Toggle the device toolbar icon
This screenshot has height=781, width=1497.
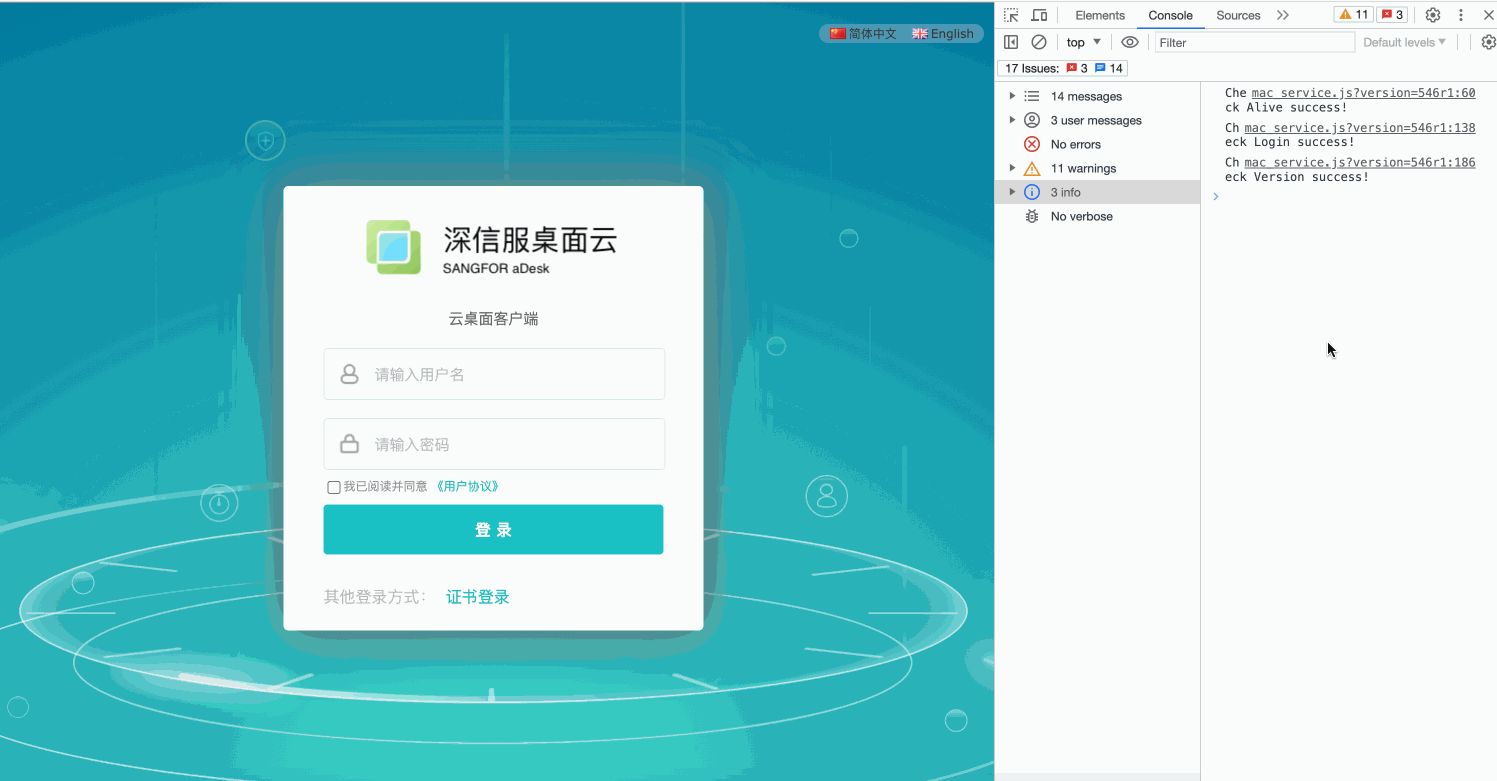tap(1039, 15)
